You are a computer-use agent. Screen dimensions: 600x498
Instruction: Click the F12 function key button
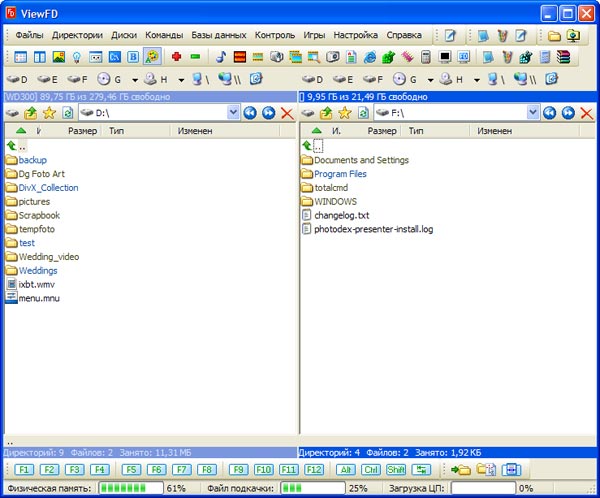coord(314,469)
